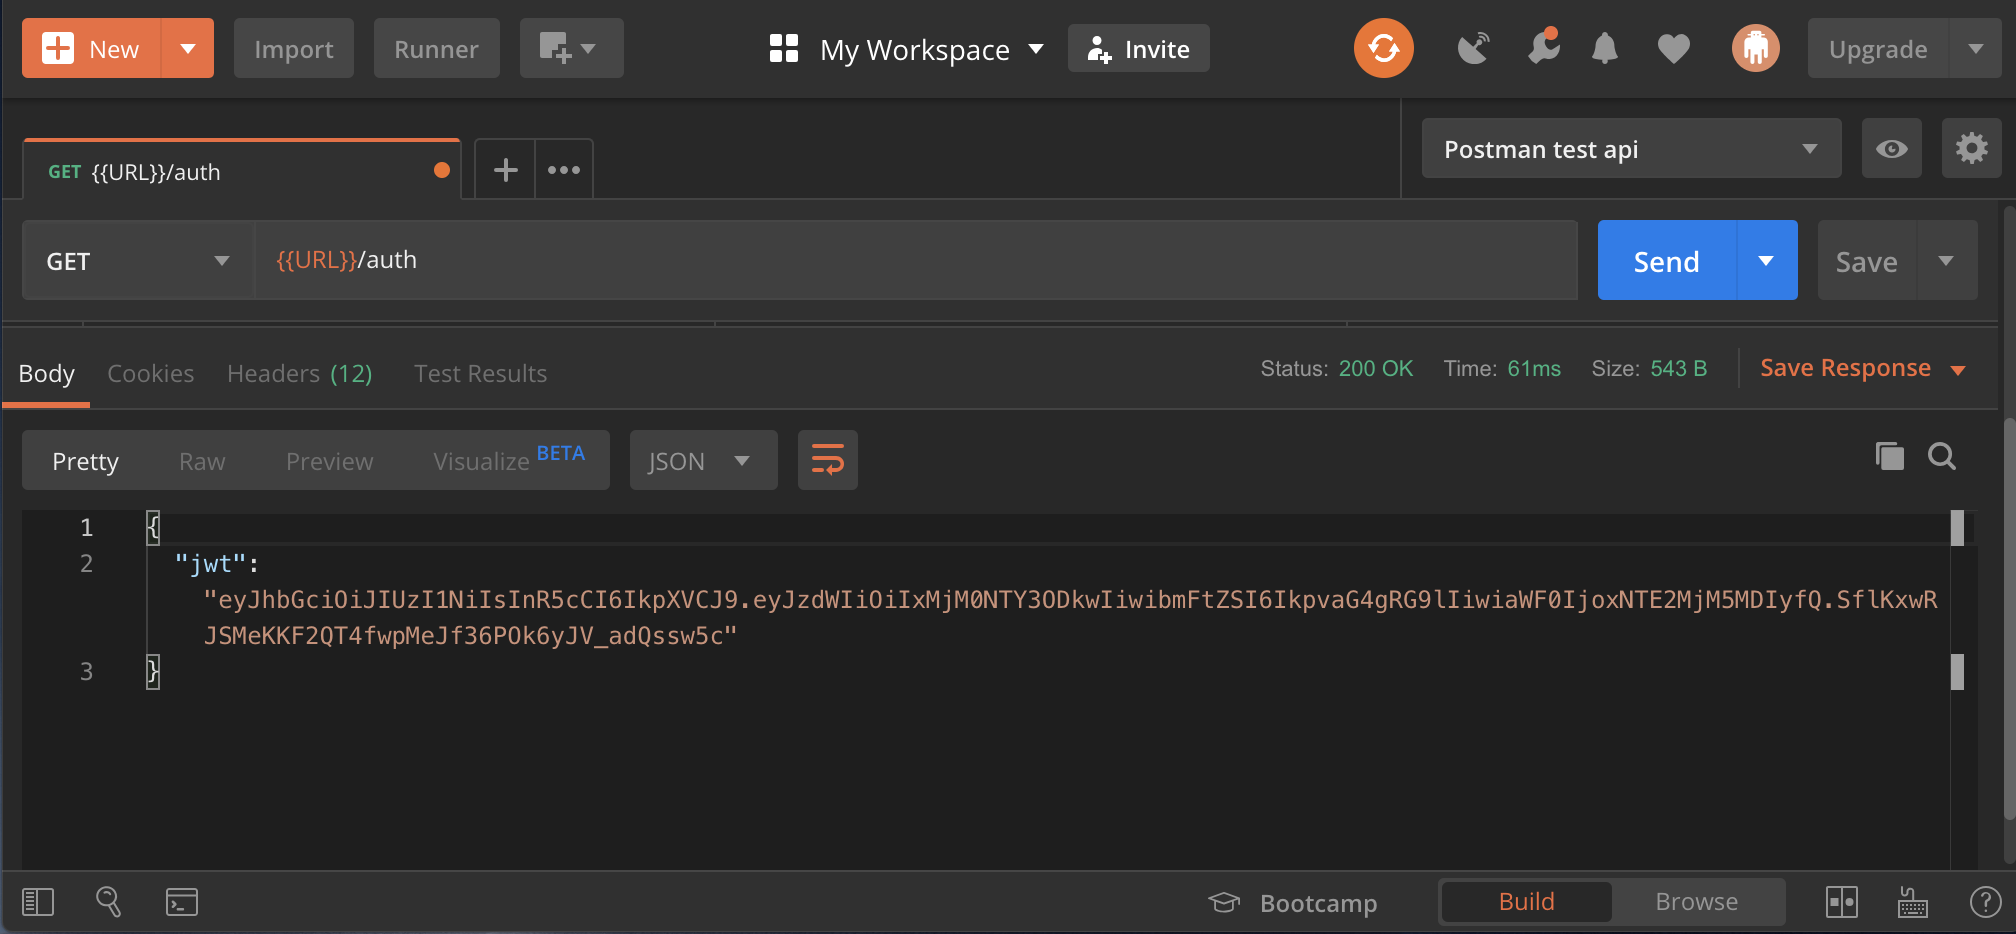
Task: Switch to the Cookies tab
Action: click(151, 373)
